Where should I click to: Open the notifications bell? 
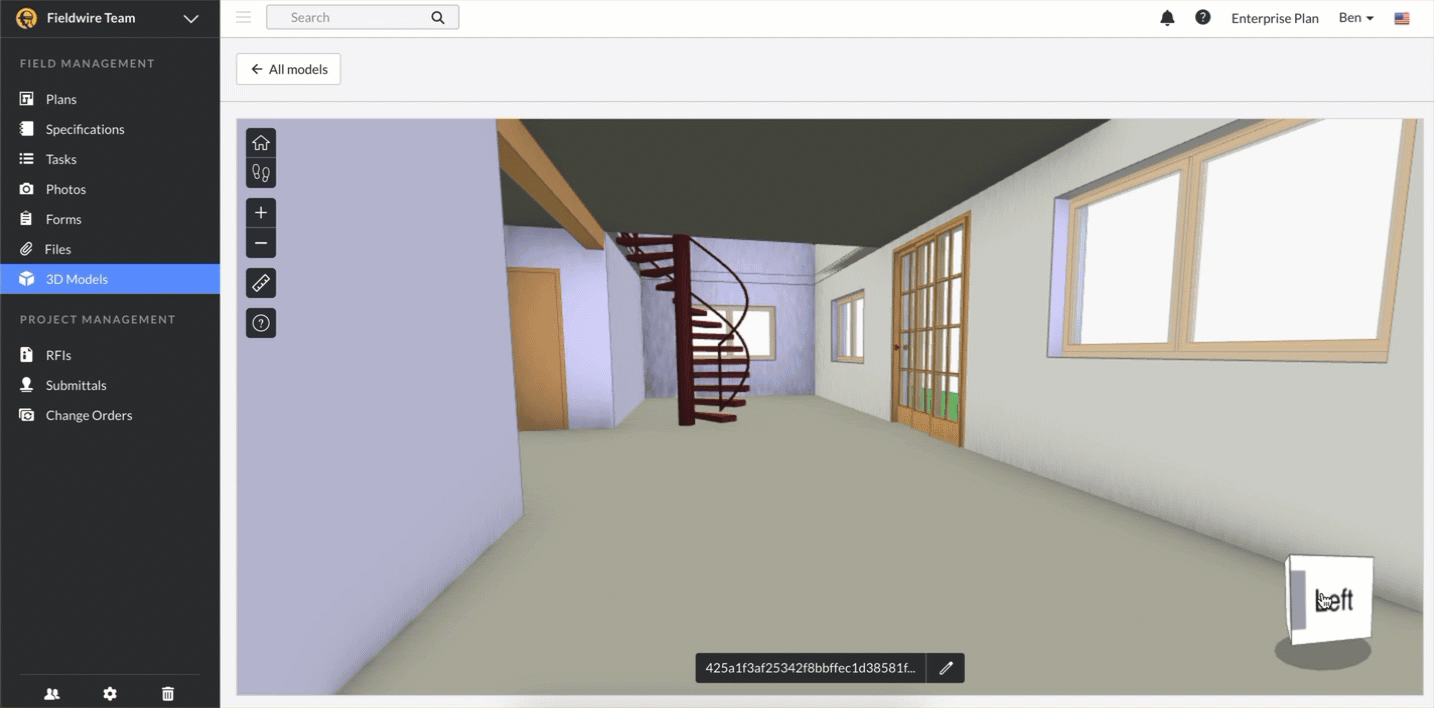click(1167, 18)
